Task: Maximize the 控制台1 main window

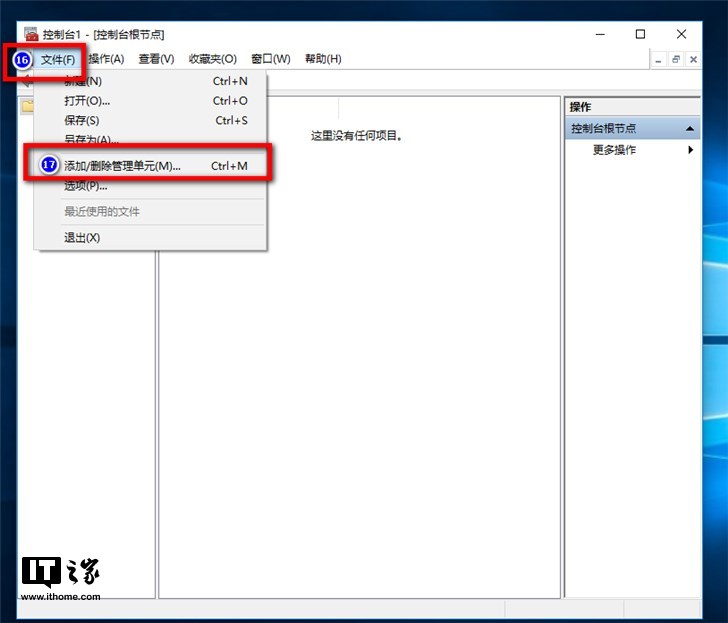Action: (640, 34)
